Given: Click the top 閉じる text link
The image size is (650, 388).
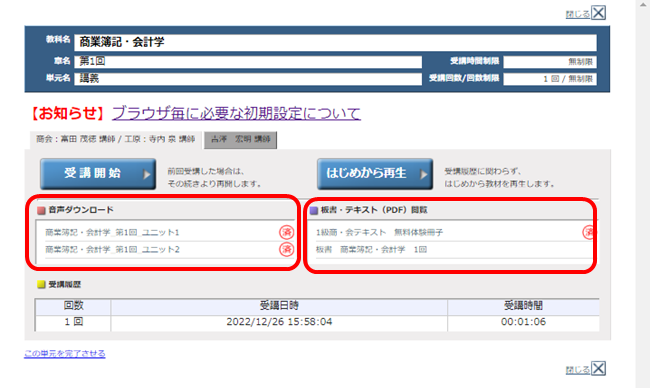Looking at the screenshot, I should pyautogui.click(x=578, y=15).
